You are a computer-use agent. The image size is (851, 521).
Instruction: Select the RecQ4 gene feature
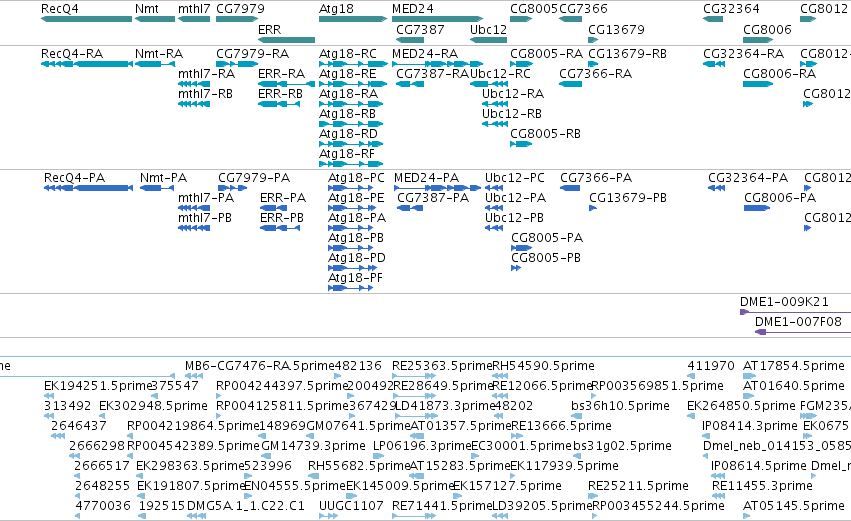(x=86, y=19)
